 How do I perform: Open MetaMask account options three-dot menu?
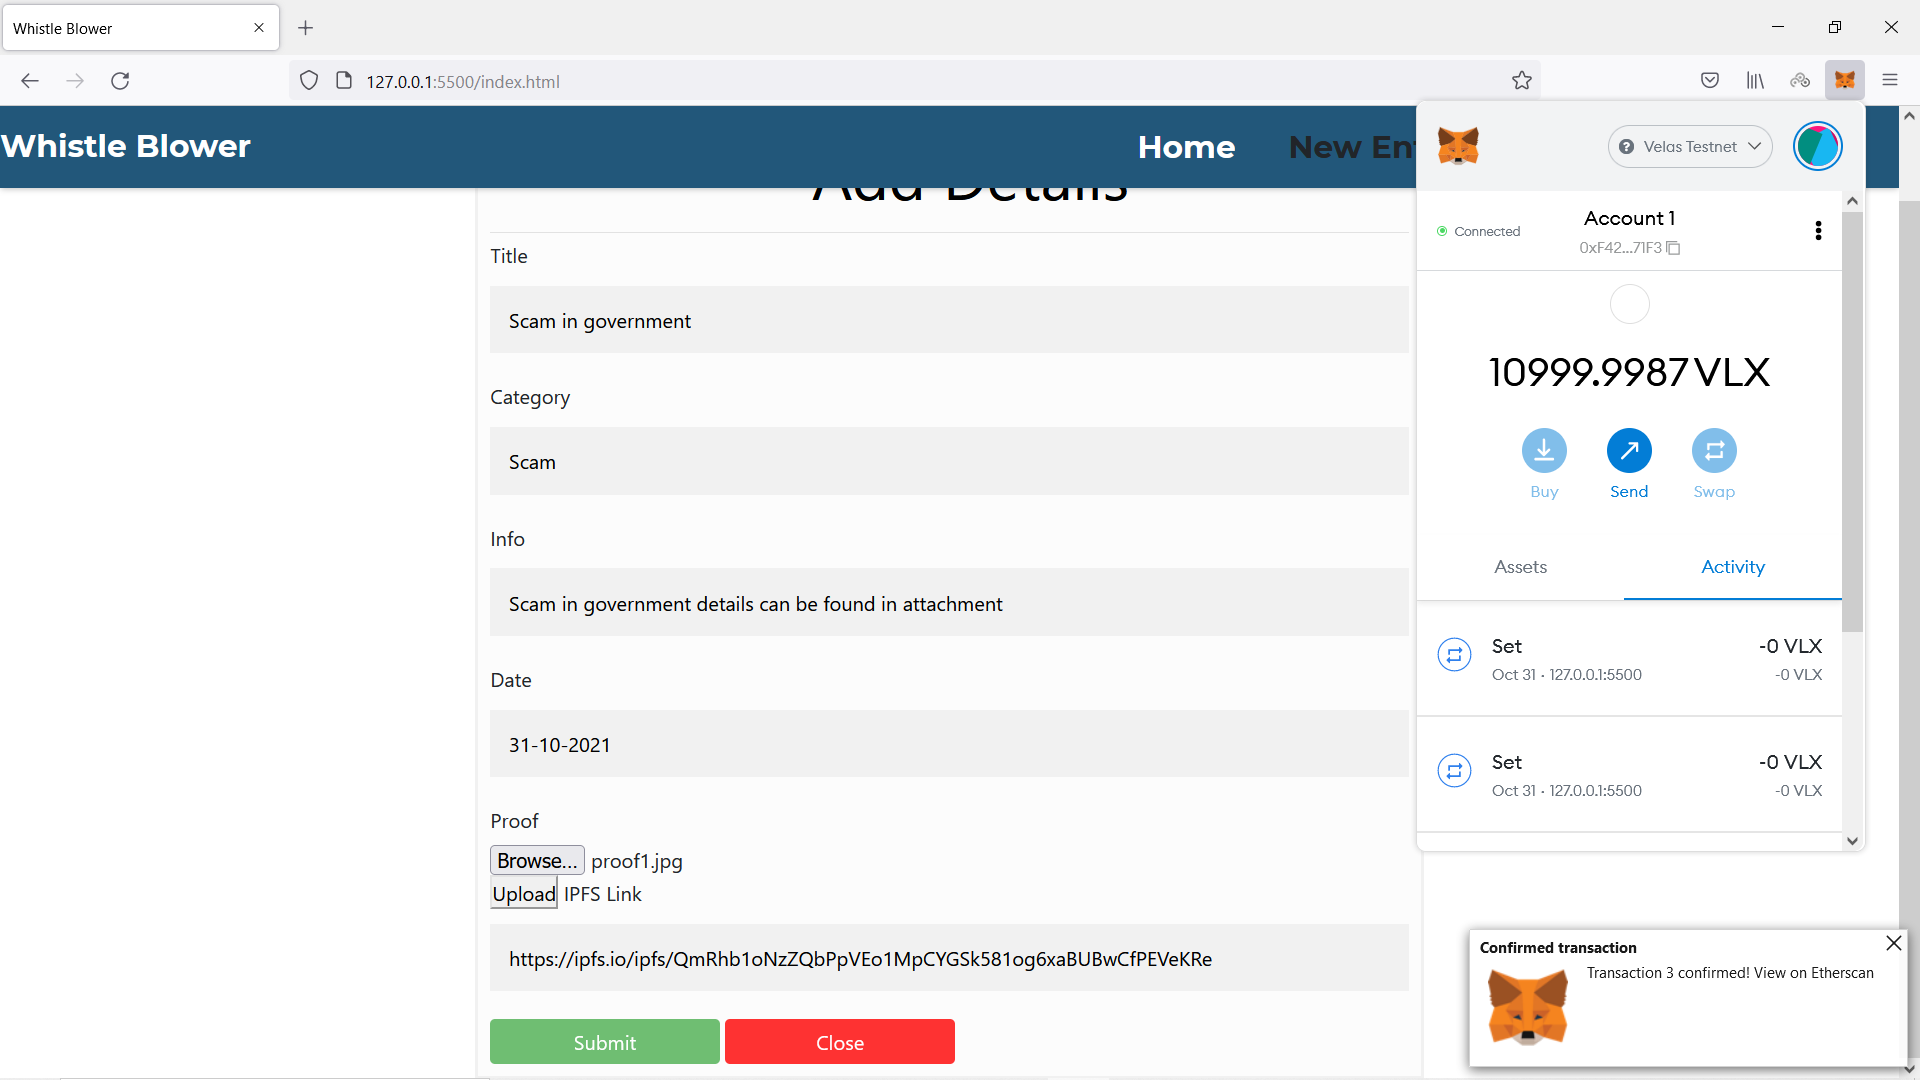click(x=1818, y=231)
